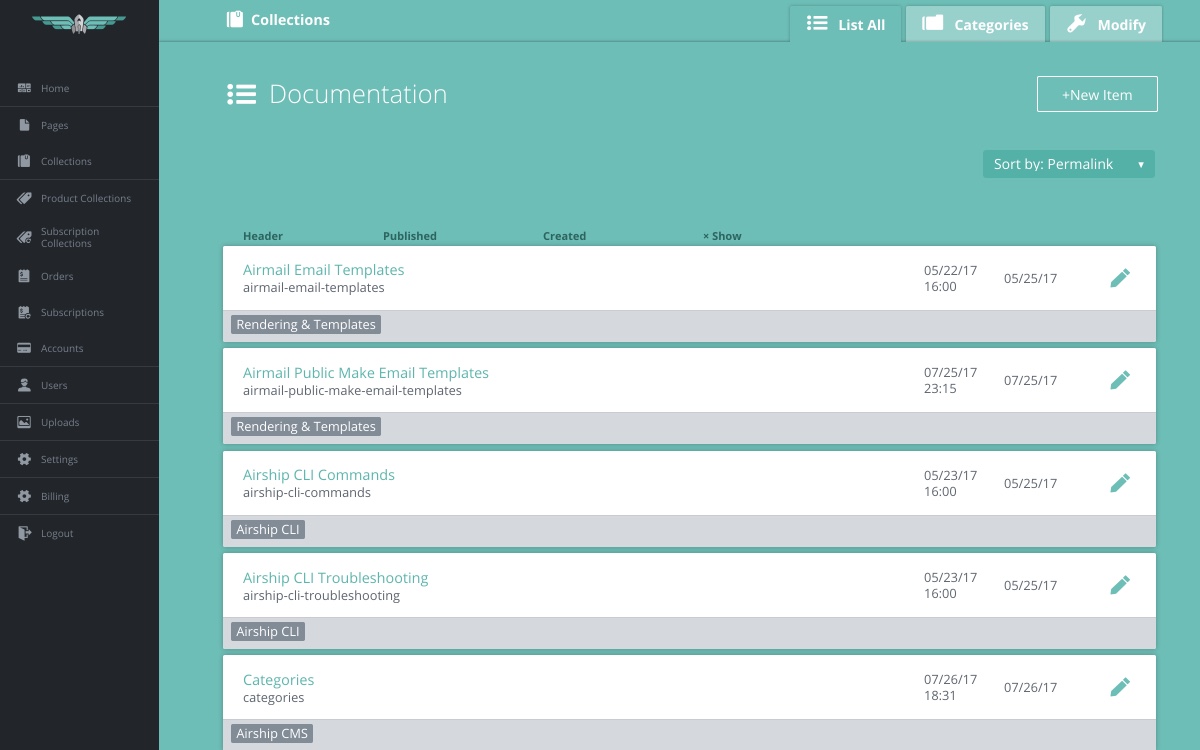Click the Home icon in the sidebar
This screenshot has width=1200, height=750.
point(25,88)
